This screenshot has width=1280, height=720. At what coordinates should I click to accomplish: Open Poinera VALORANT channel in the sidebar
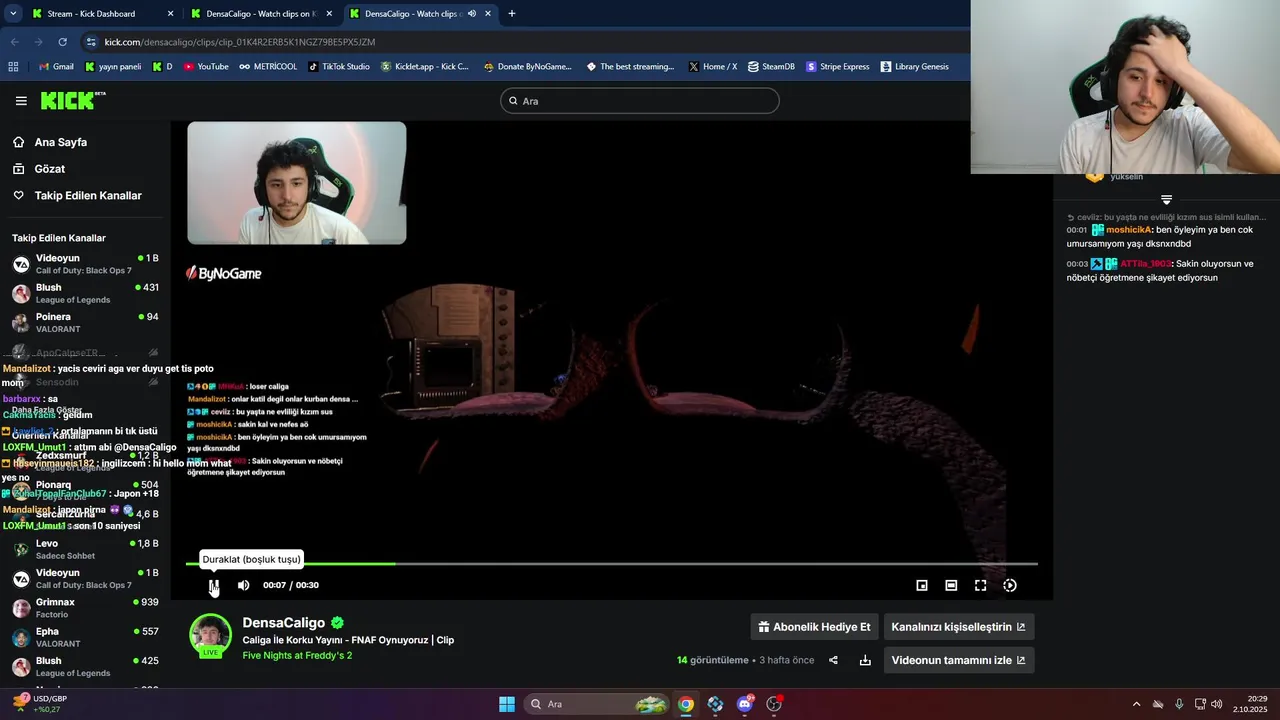coord(85,322)
